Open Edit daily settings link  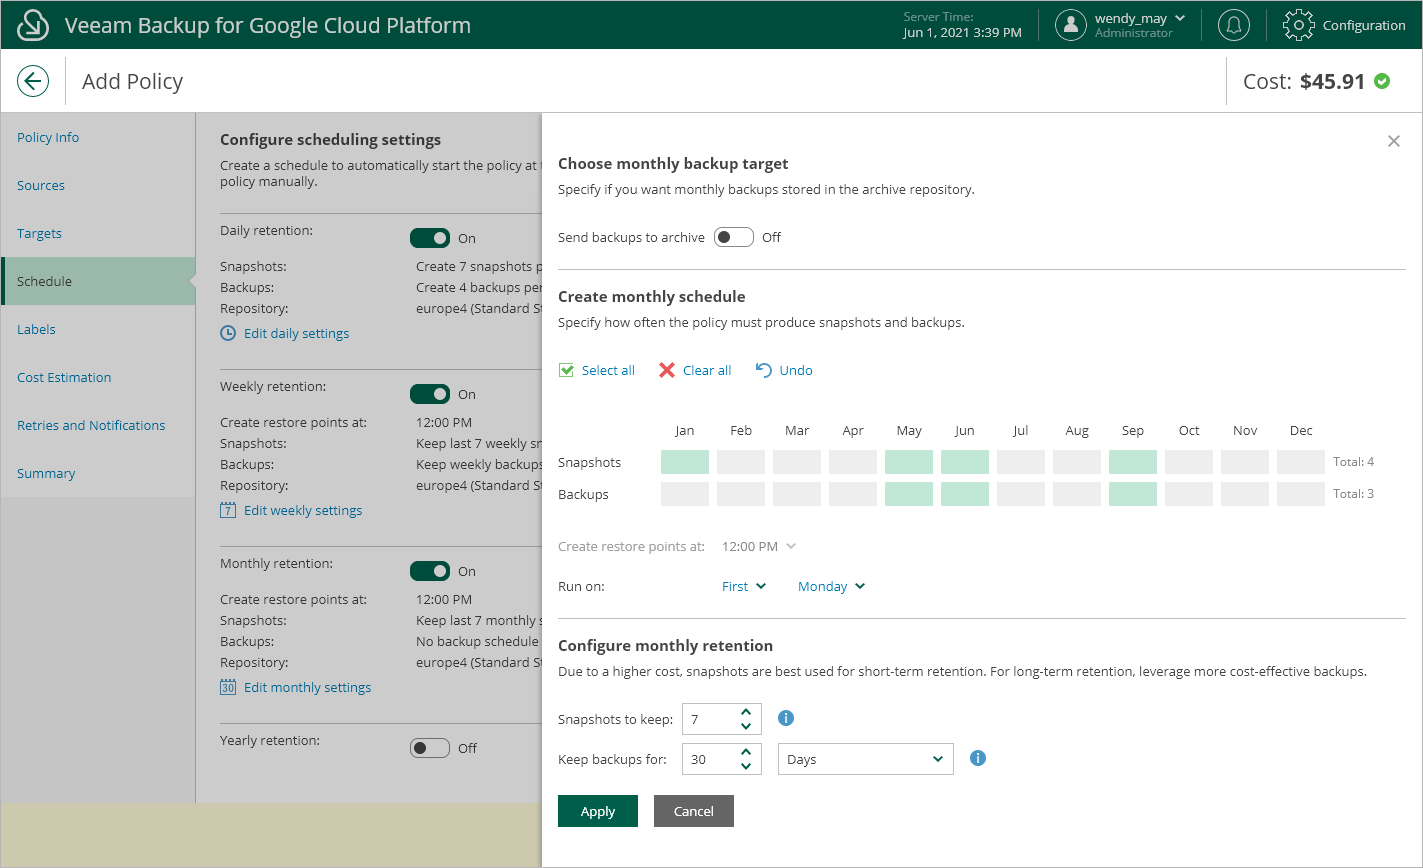(x=297, y=333)
